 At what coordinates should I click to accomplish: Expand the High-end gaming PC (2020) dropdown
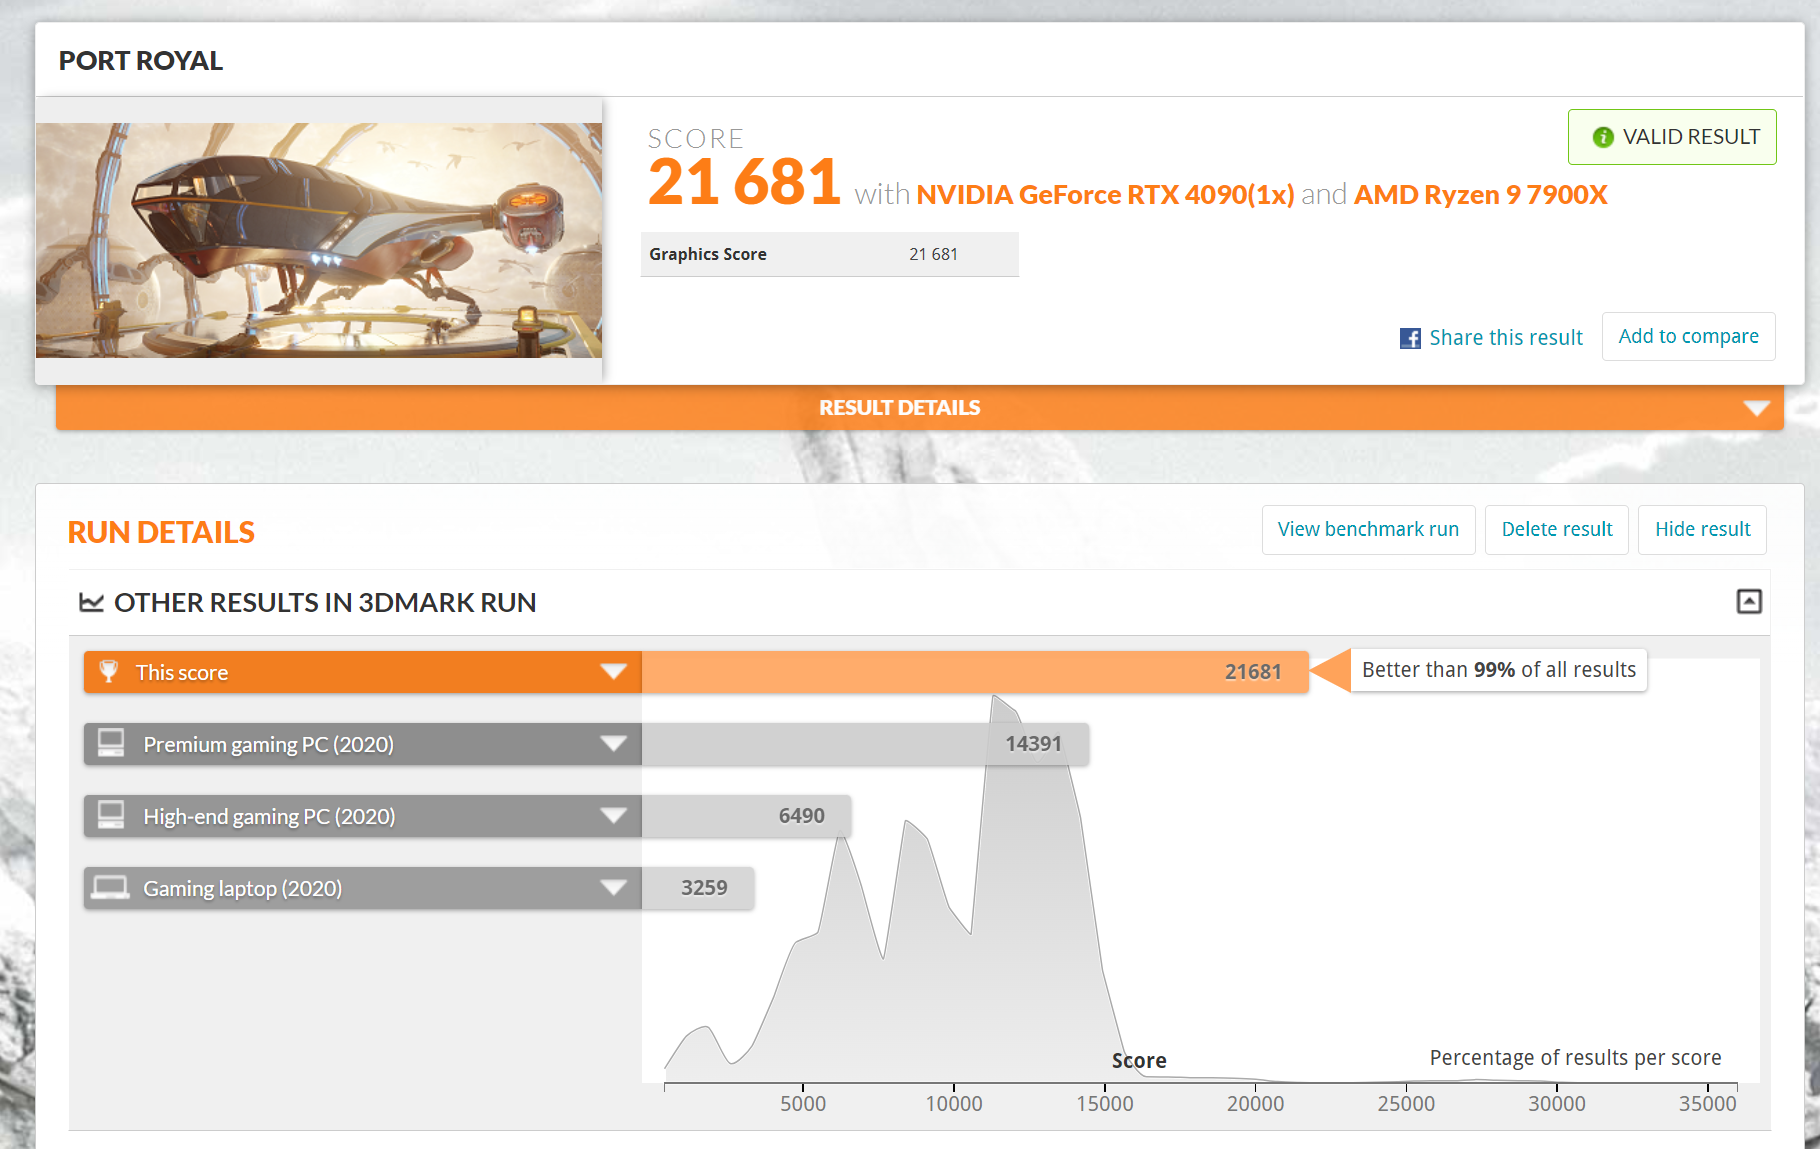click(614, 816)
